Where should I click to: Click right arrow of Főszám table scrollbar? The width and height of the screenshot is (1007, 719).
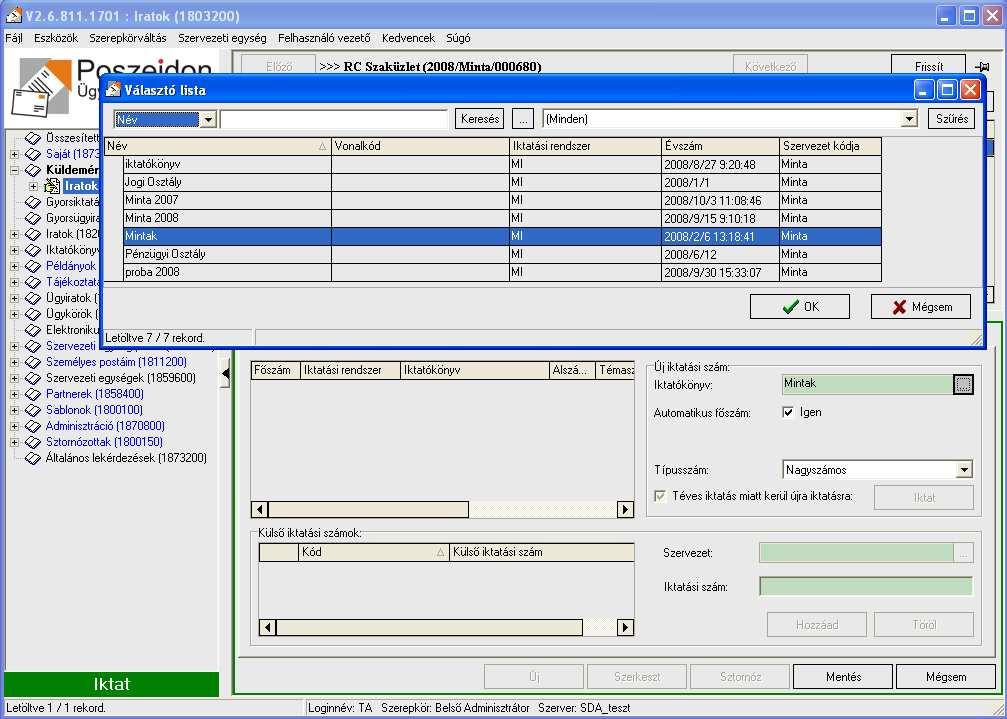pyautogui.click(x=626, y=510)
